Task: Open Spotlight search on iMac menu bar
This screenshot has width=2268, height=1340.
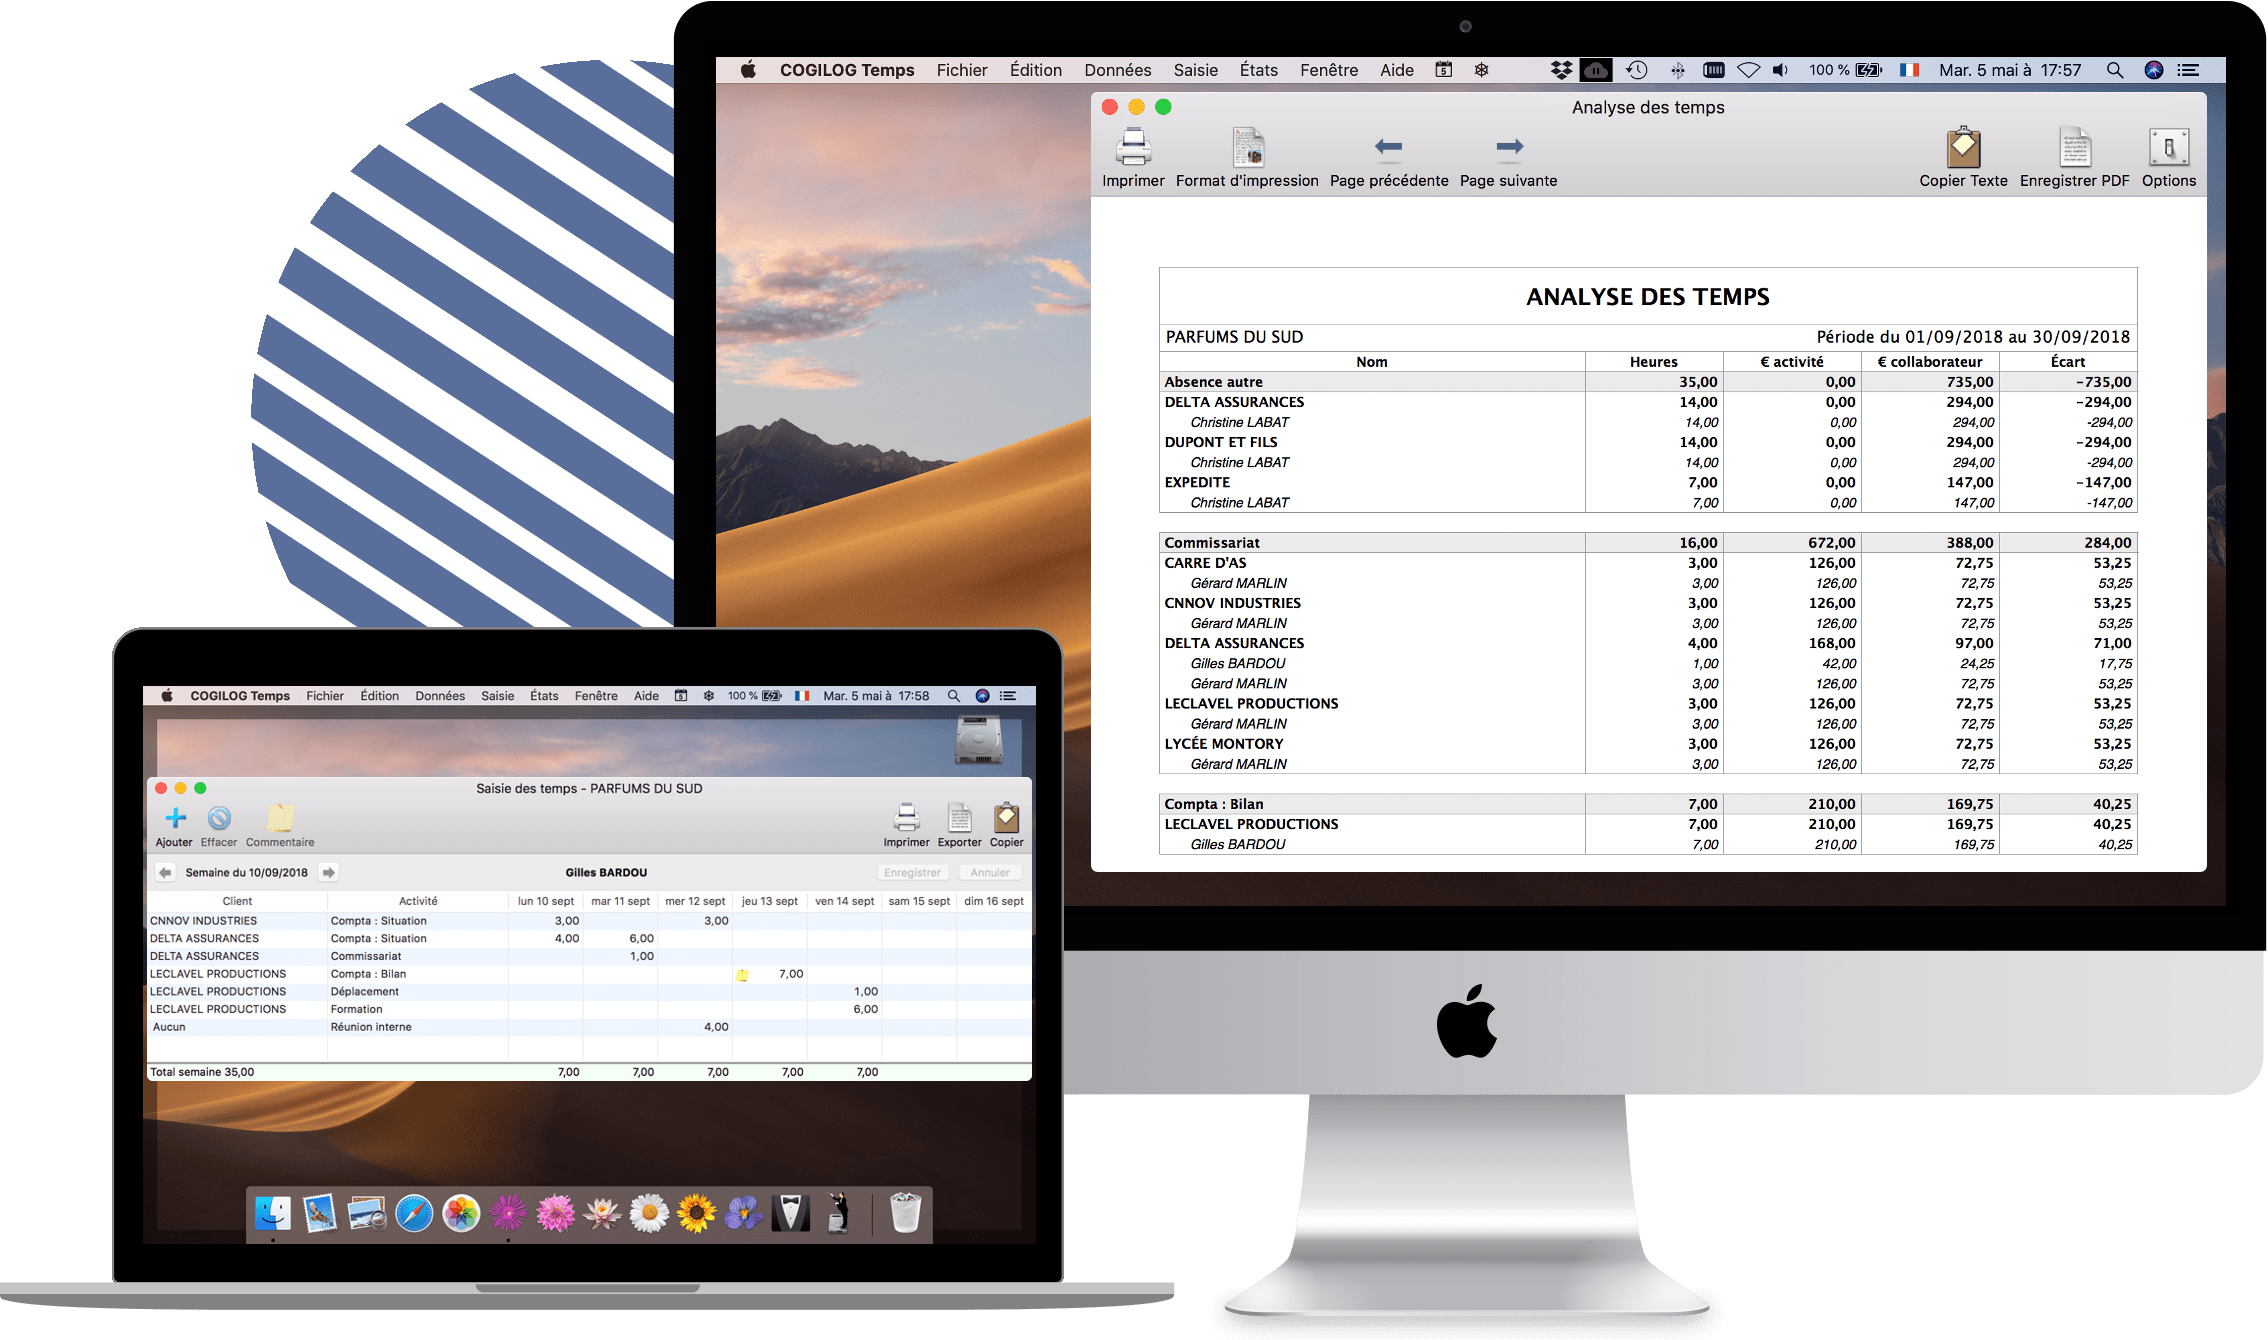Action: (x=2114, y=70)
